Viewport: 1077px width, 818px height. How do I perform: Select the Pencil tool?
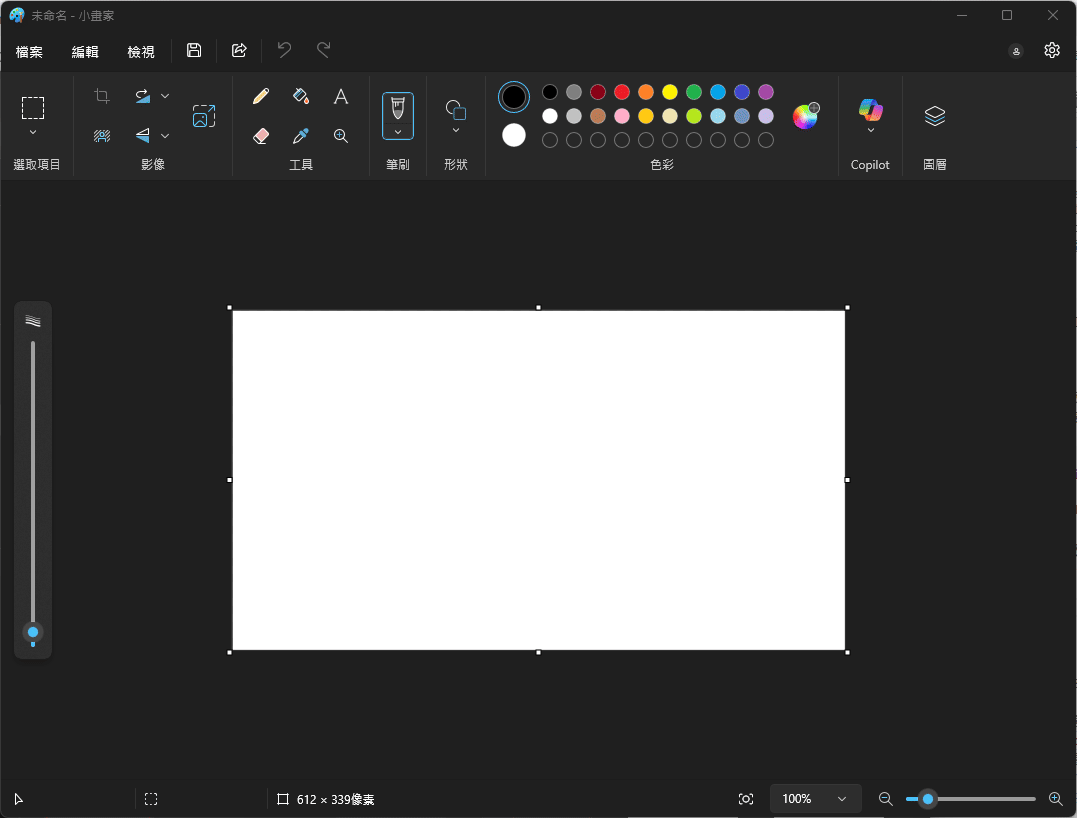coord(261,96)
